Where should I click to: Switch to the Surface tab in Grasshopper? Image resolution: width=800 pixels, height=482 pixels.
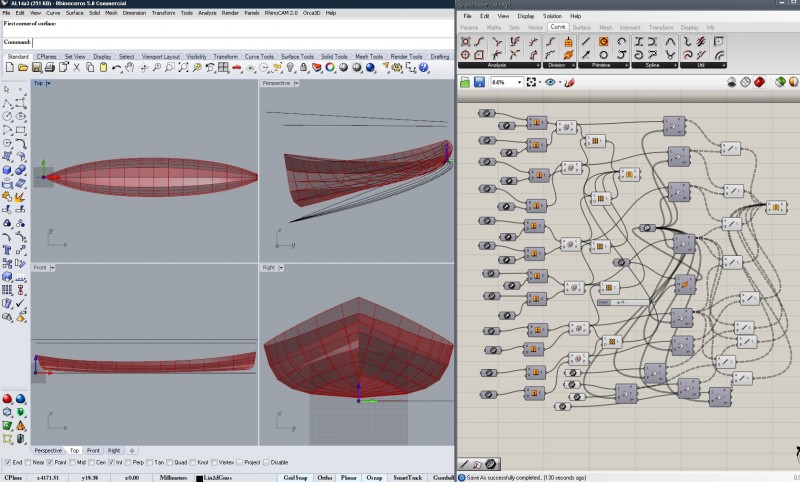pos(581,27)
